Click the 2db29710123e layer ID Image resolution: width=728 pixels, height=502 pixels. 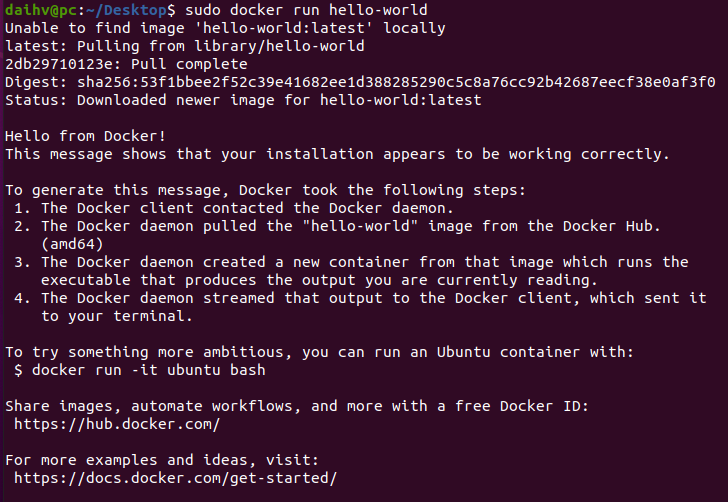pyautogui.click(x=58, y=63)
